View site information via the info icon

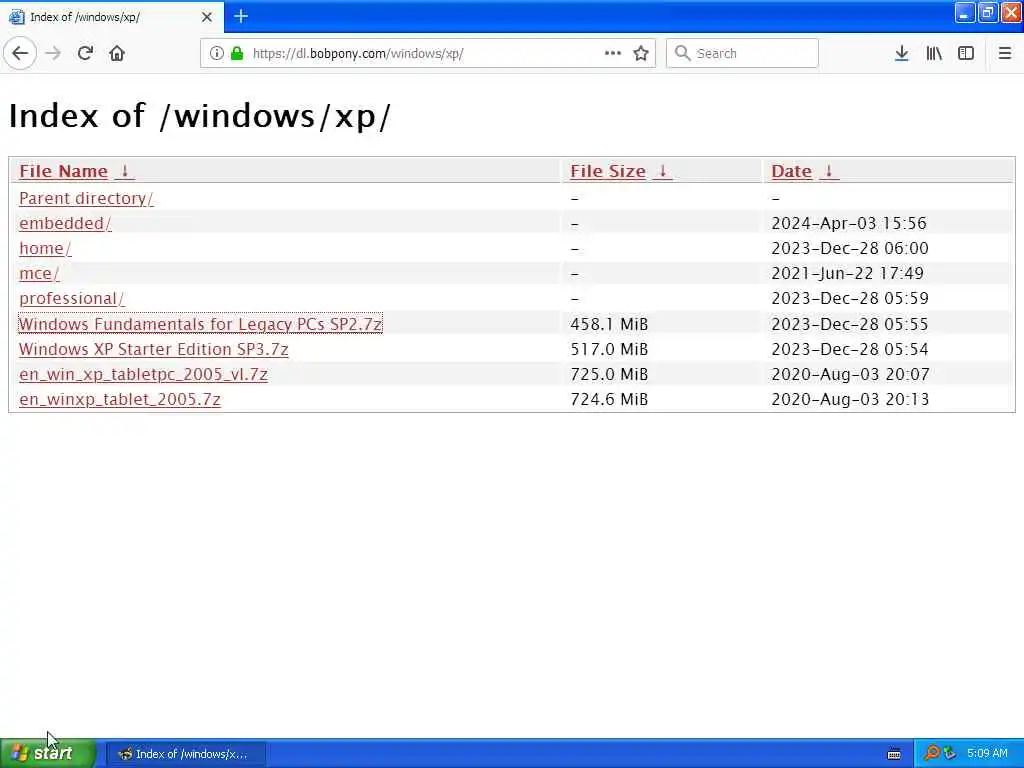216,54
